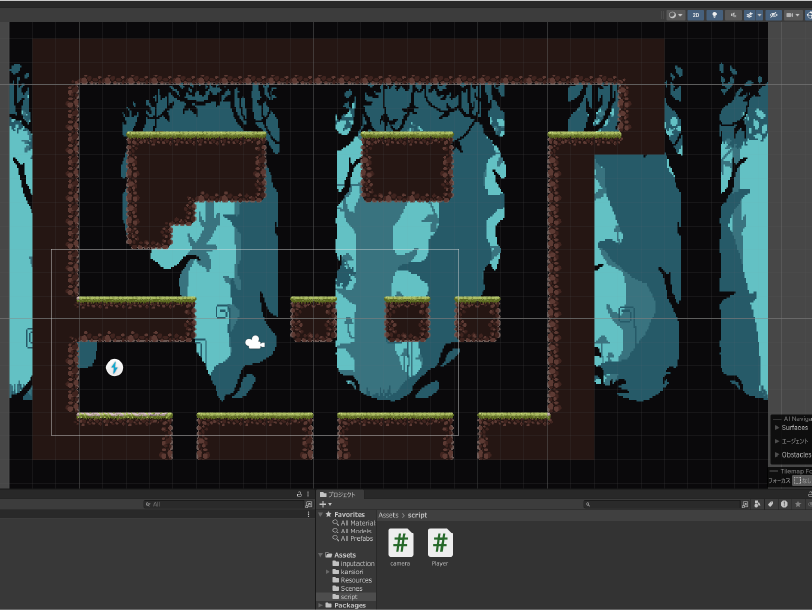Select All Prefabs under Favorites
812x610 pixels.
[x=357, y=538]
